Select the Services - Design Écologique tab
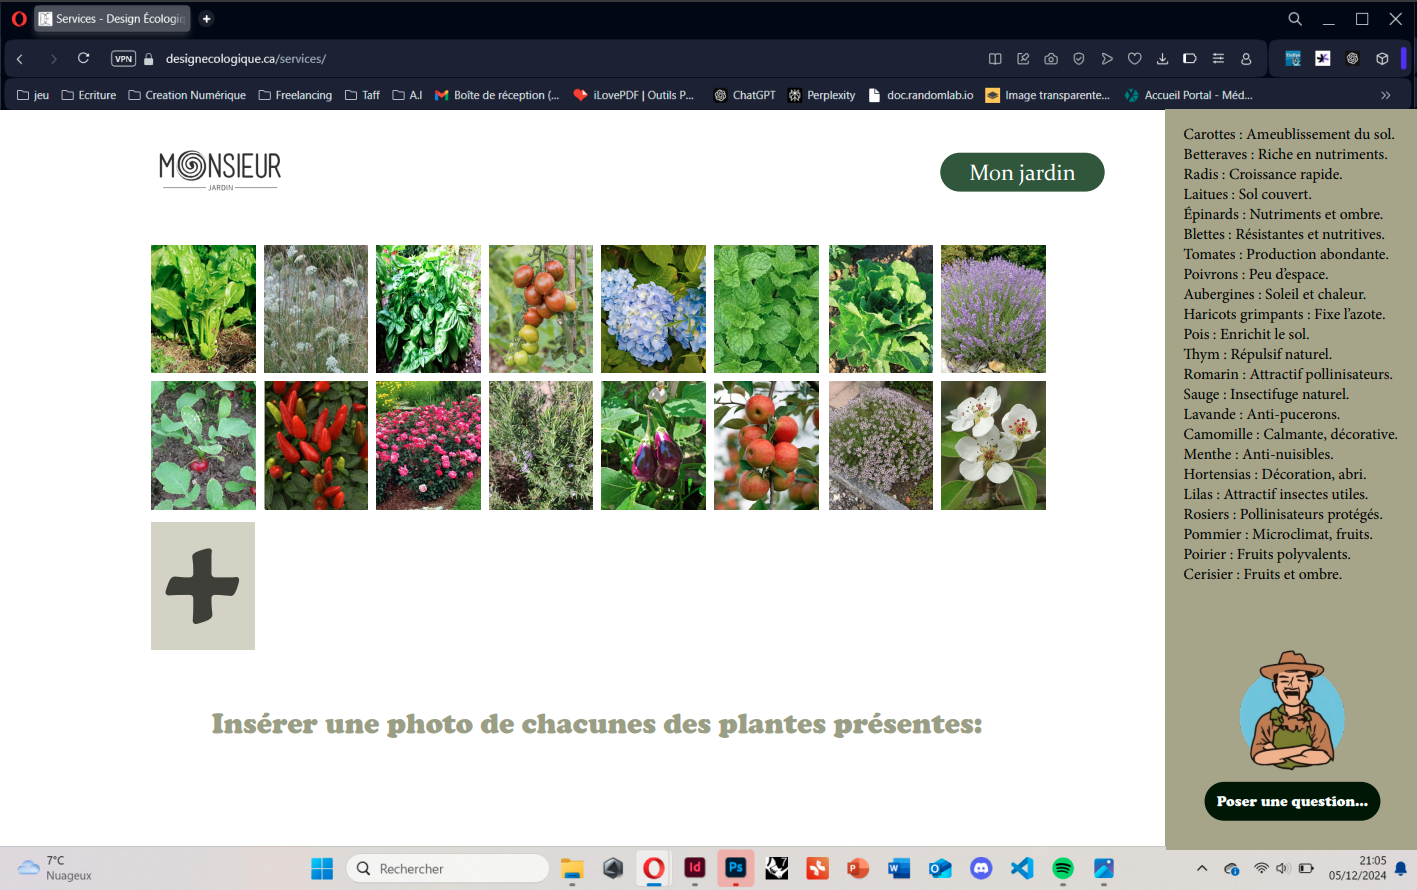Image resolution: width=1417 pixels, height=890 pixels. click(112, 18)
